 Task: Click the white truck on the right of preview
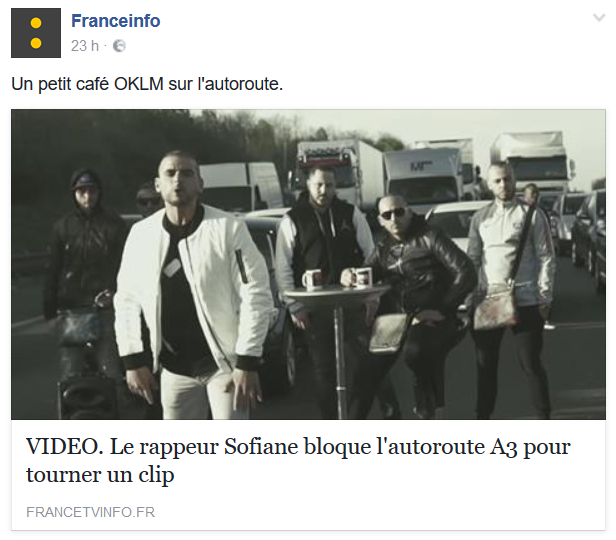[532, 161]
